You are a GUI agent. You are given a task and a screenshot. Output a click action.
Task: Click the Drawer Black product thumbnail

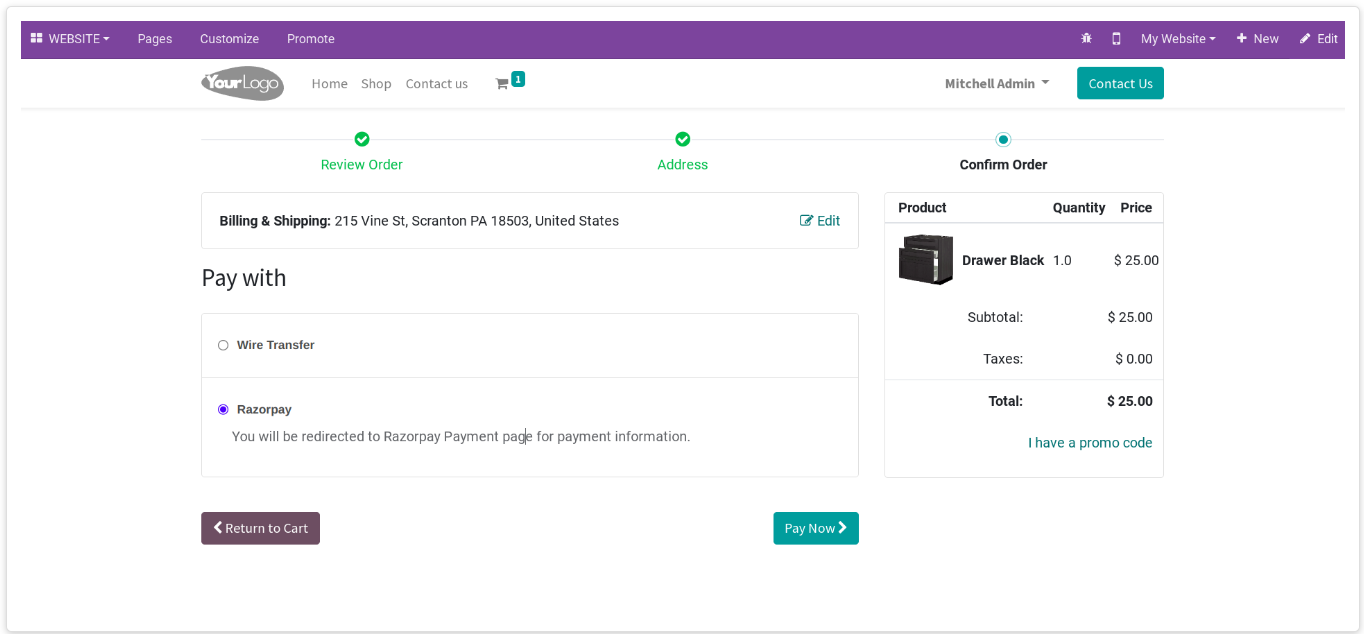click(926, 260)
